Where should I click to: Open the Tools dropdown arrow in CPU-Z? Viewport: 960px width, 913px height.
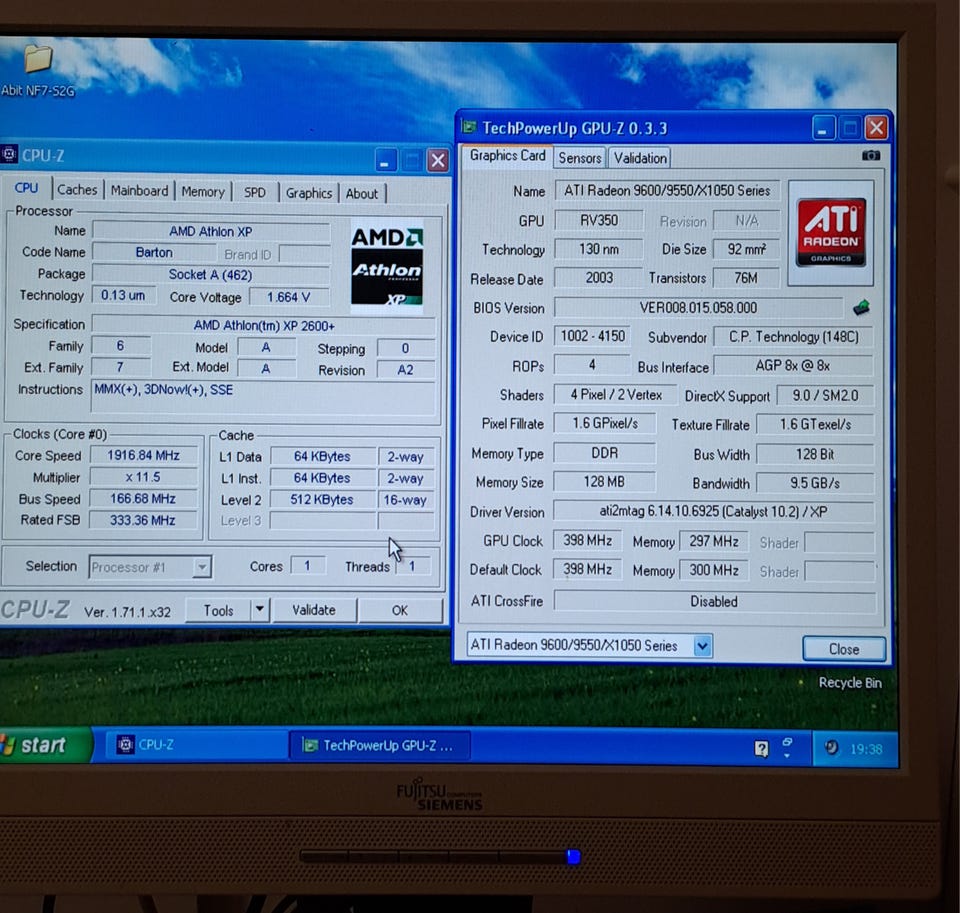(x=260, y=610)
